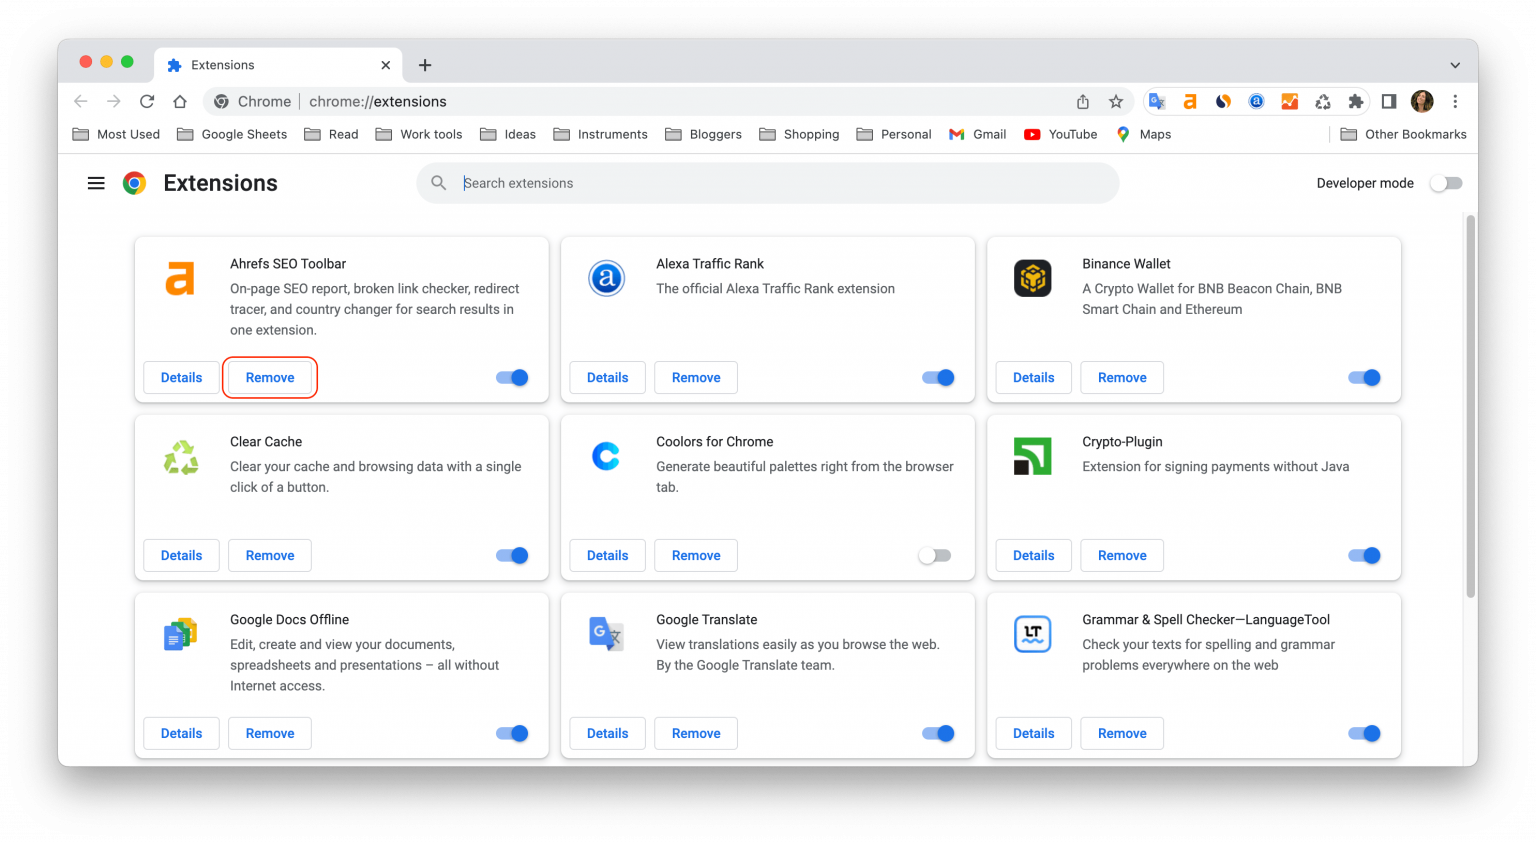This screenshot has width=1536, height=843.
Task: Click the Ahrefs toolbar extension icon
Action: pyautogui.click(x=1189, y=101)
